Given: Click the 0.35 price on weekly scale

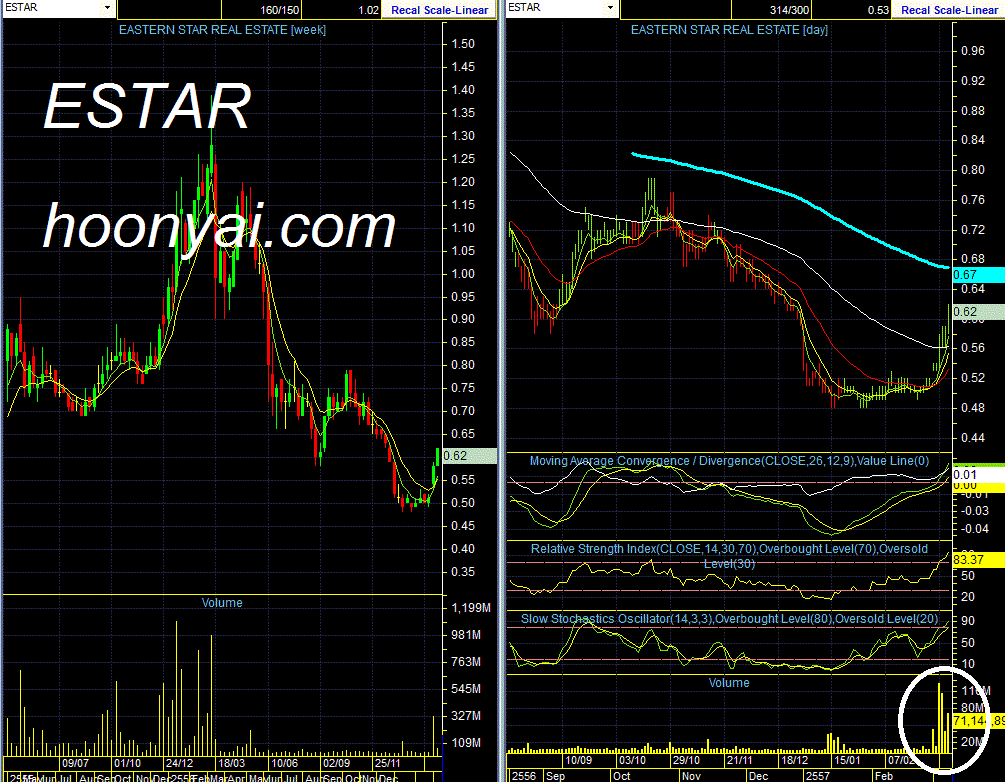Looking at the screenshot, I should 463,572.
